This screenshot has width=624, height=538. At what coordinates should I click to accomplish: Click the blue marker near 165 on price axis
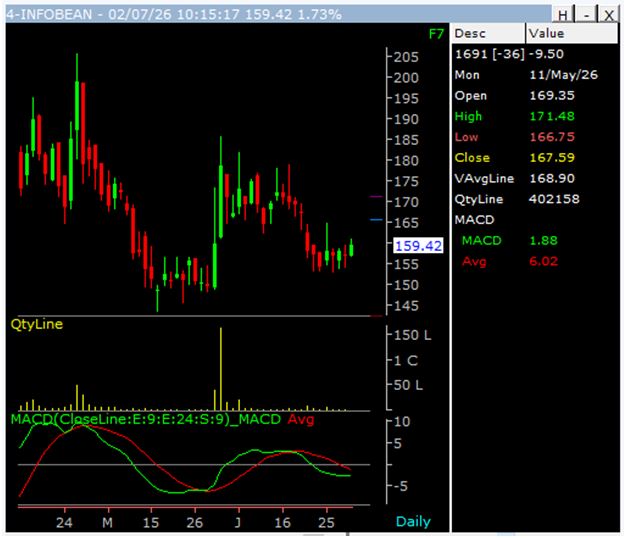click(376, 219)
